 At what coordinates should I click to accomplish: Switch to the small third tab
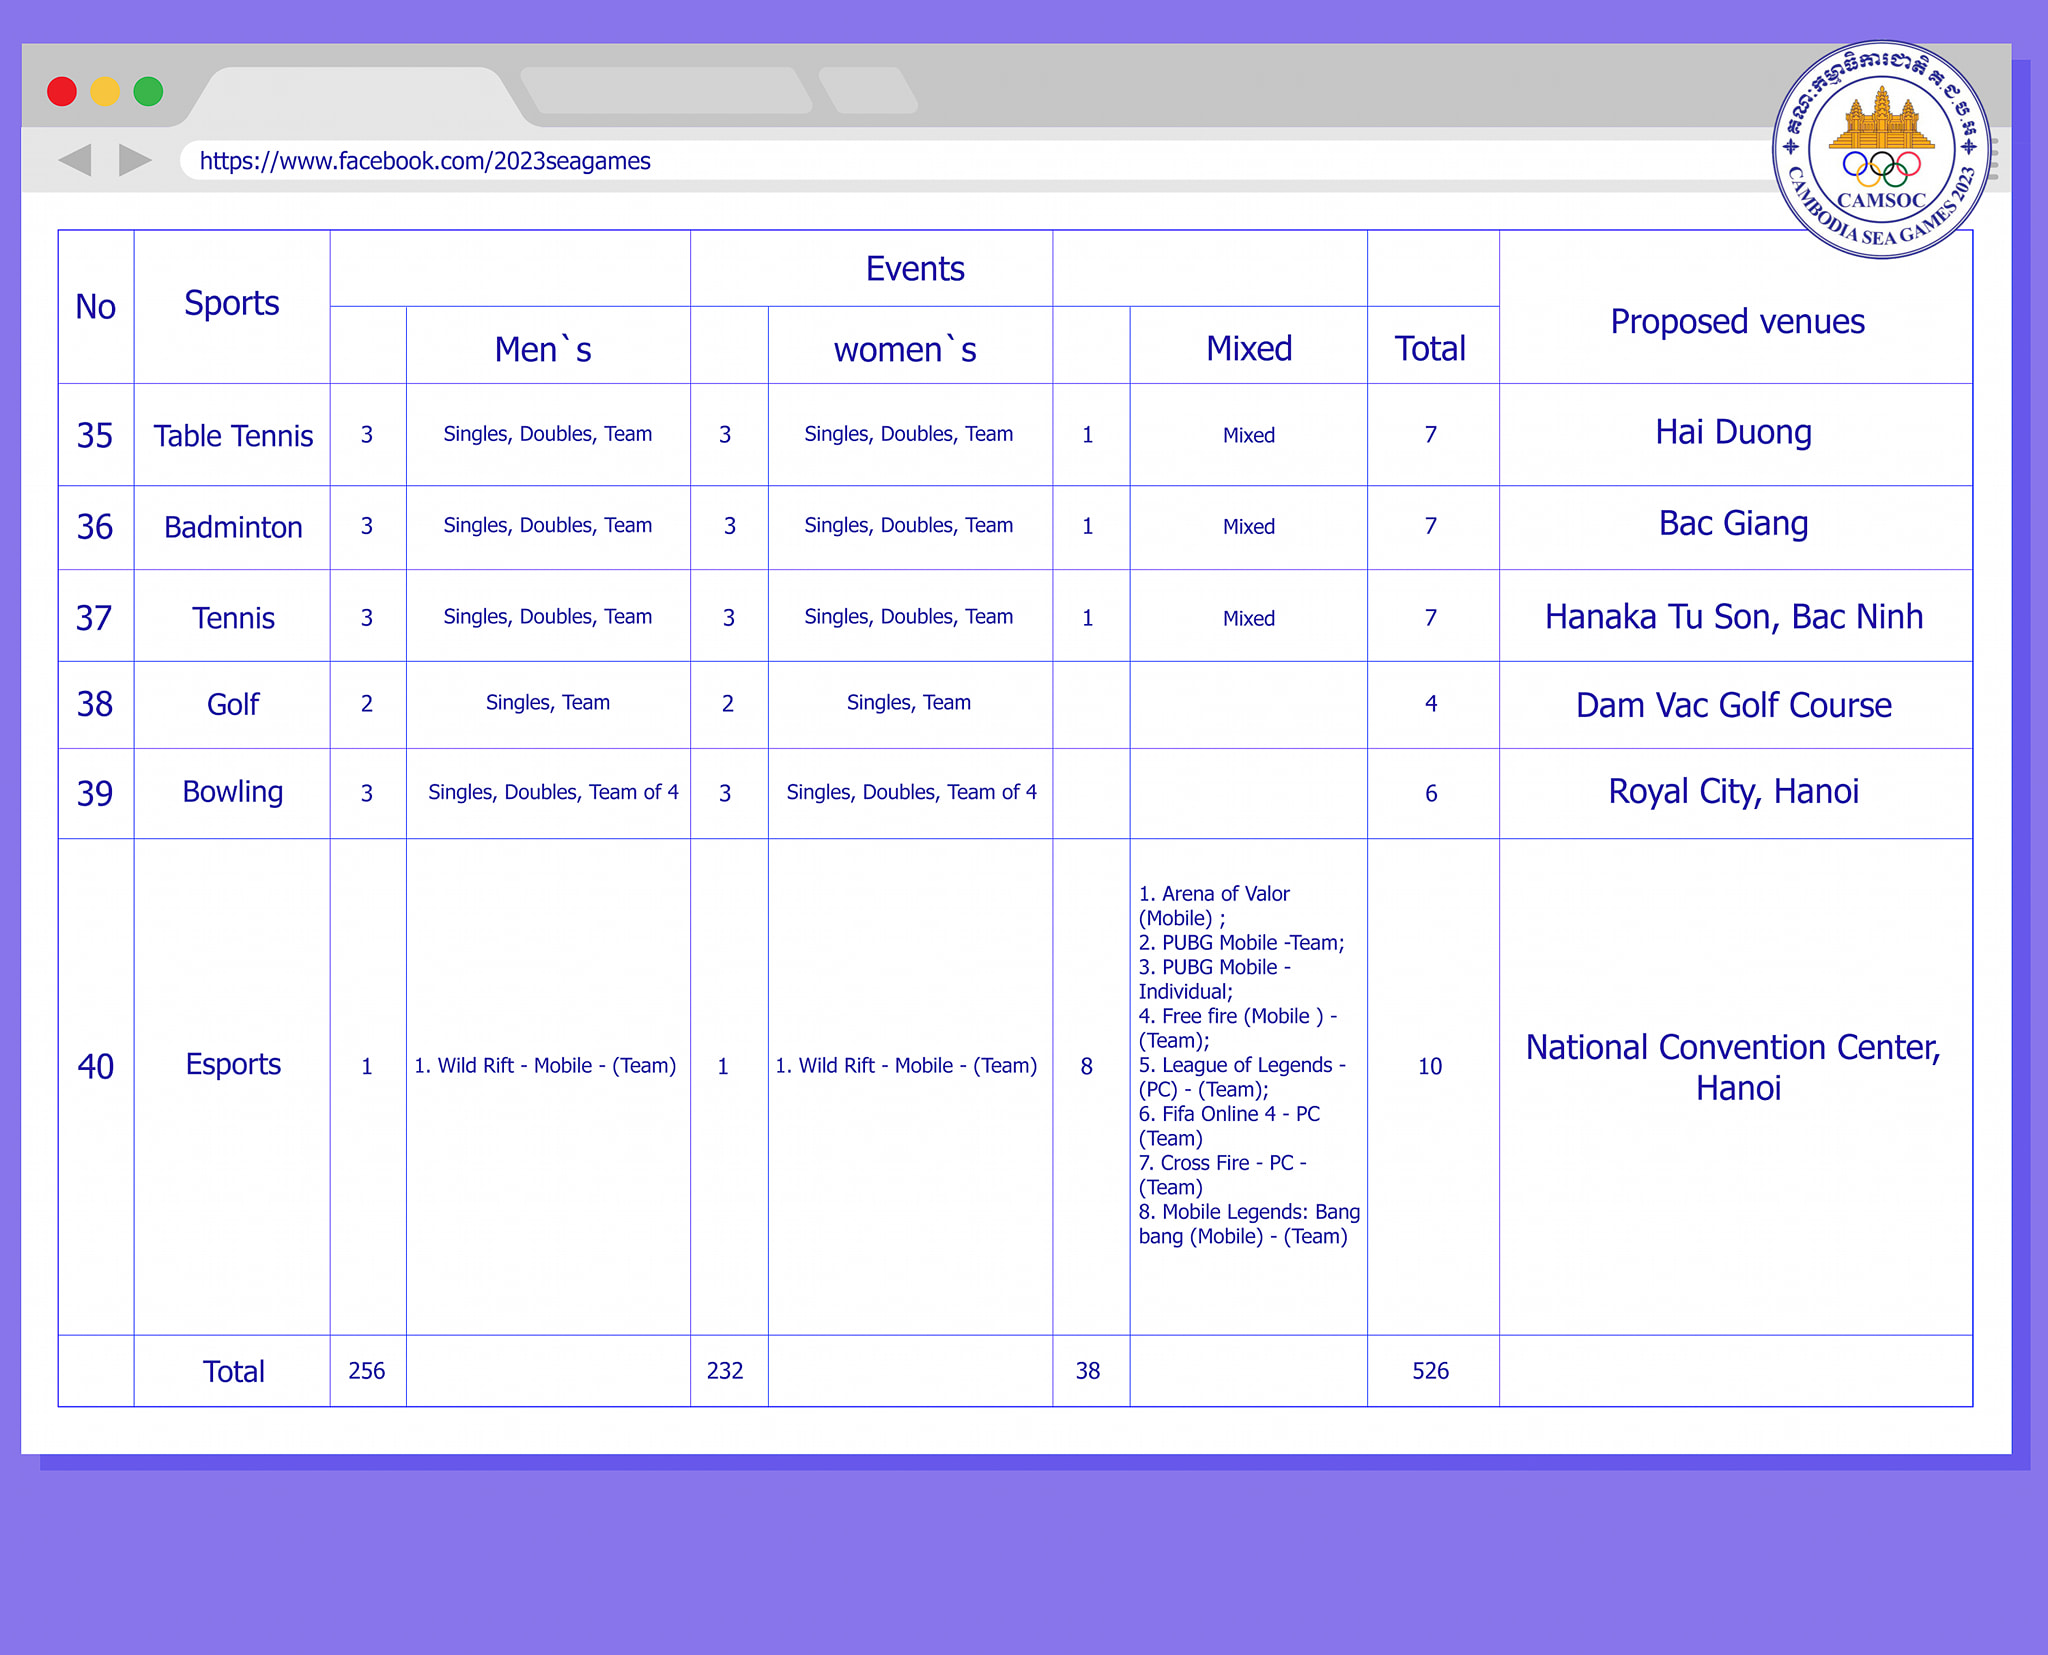(867, 90)
